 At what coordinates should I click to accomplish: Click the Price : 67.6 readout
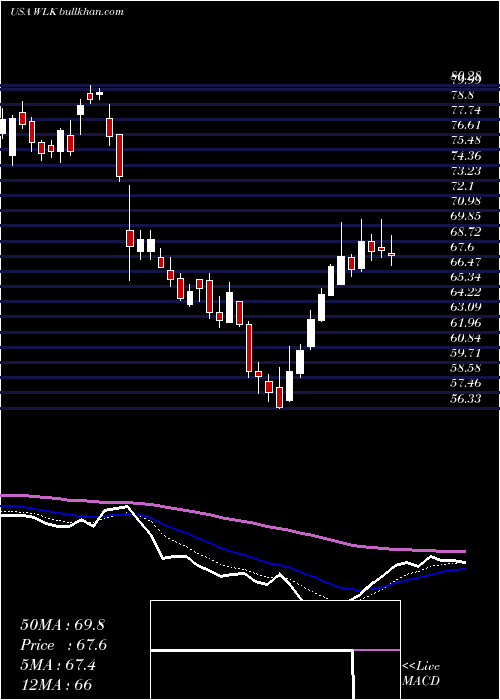(x=64, y=645)
